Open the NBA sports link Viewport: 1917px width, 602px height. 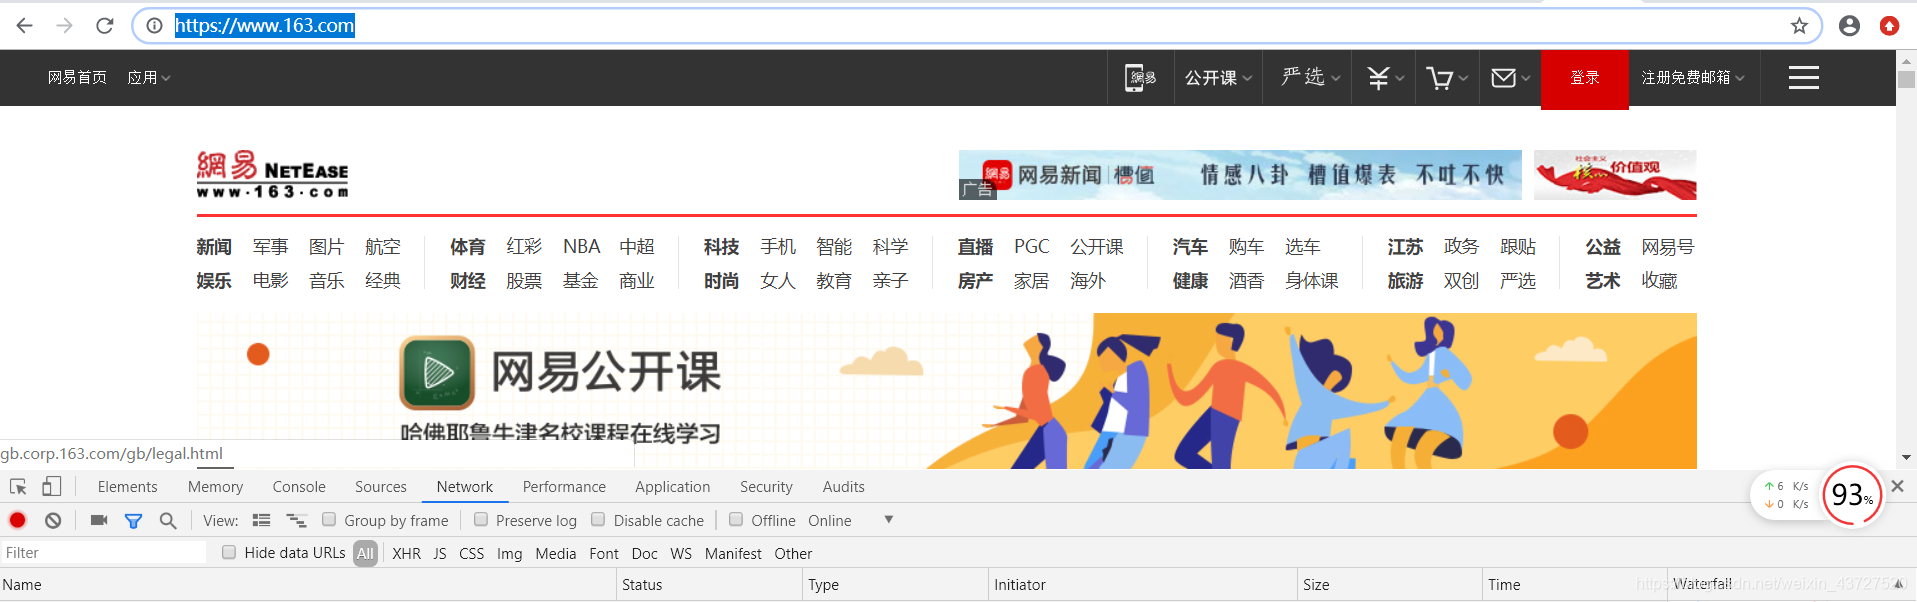click(581, 246)
